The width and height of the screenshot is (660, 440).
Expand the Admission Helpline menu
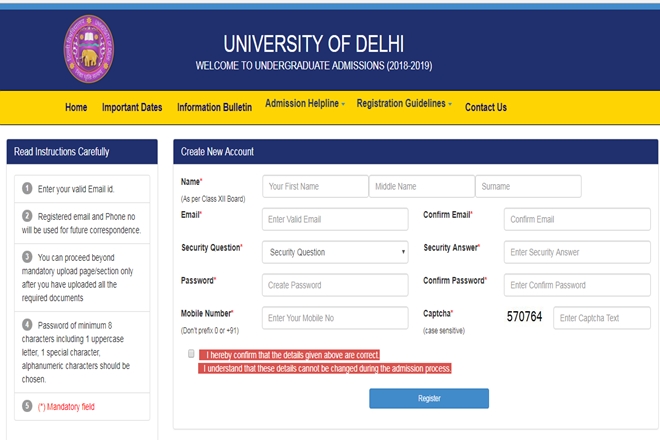(305, 104)
